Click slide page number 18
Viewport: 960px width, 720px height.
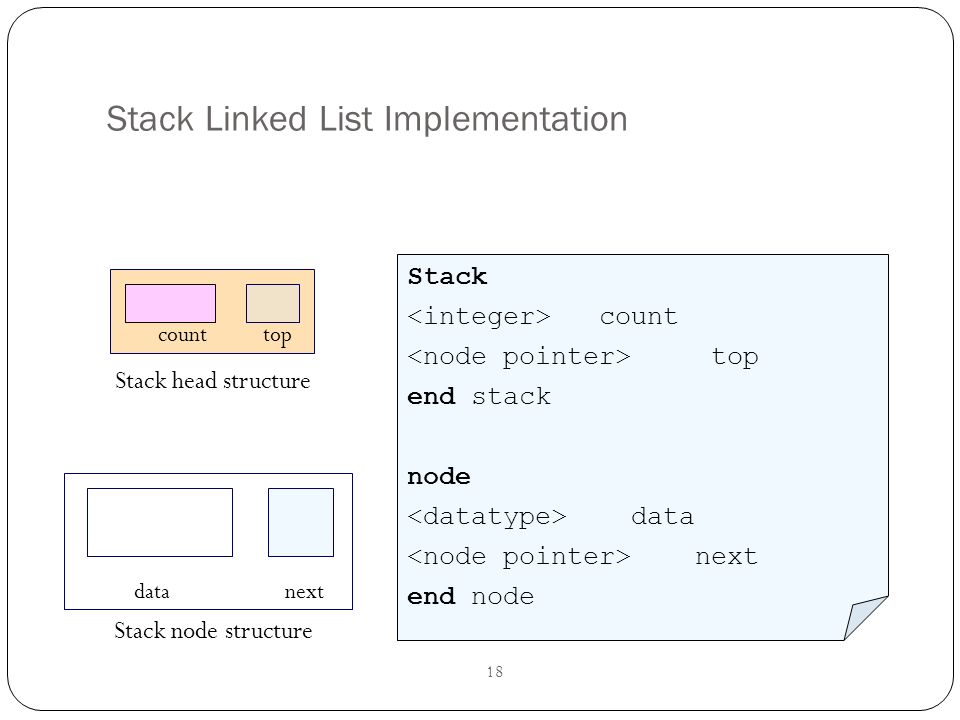coord(495,672)
